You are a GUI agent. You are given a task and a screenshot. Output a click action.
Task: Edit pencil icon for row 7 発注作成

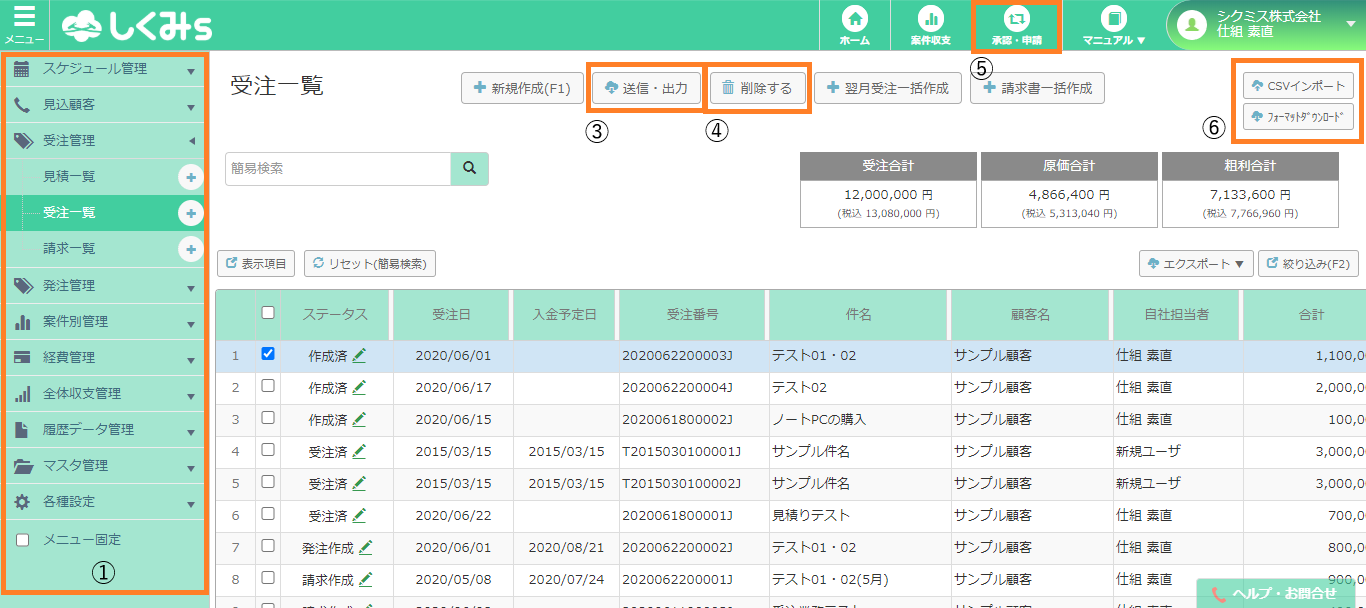point(366,547)
